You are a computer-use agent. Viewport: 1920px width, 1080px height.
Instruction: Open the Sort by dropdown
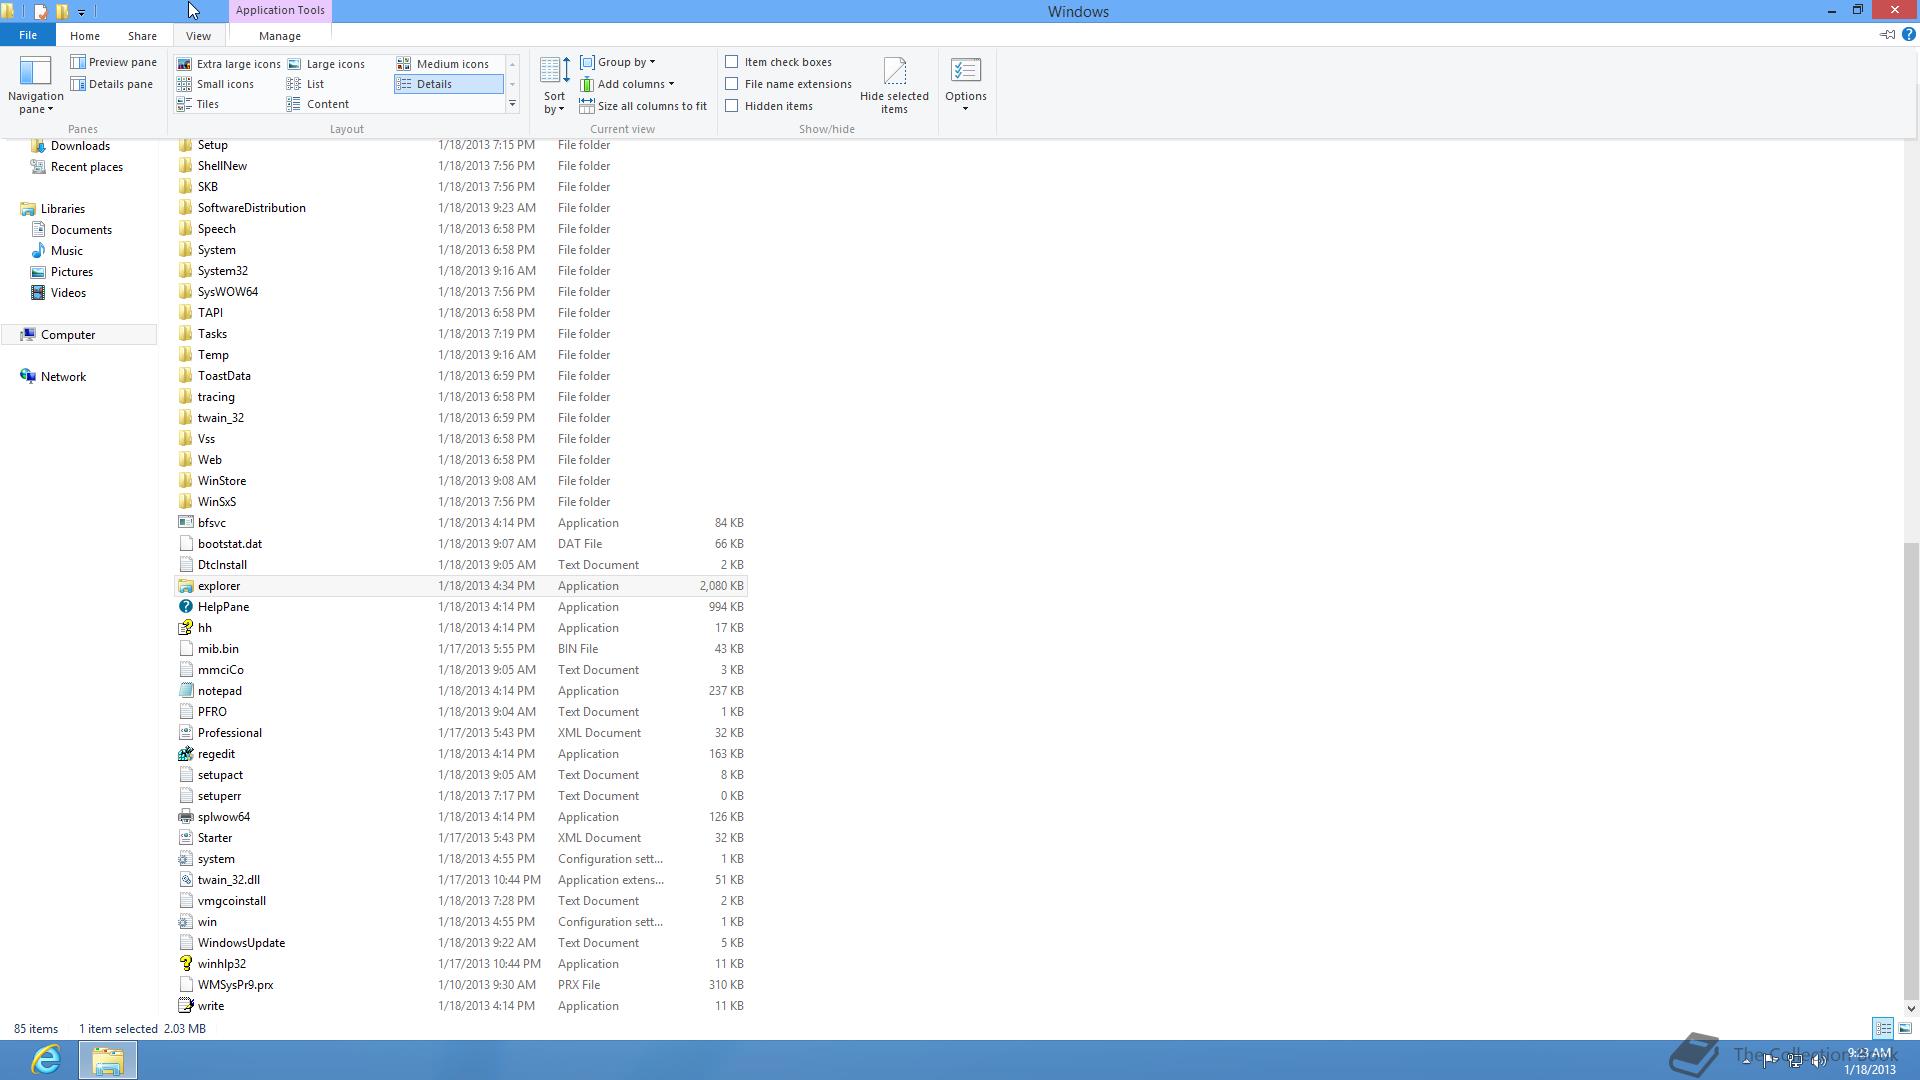[x=554, y=86]
